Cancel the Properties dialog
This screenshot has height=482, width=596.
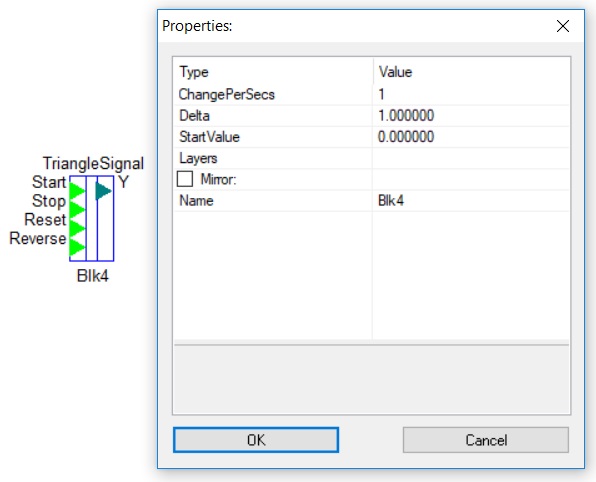click(x=486, y=440)
